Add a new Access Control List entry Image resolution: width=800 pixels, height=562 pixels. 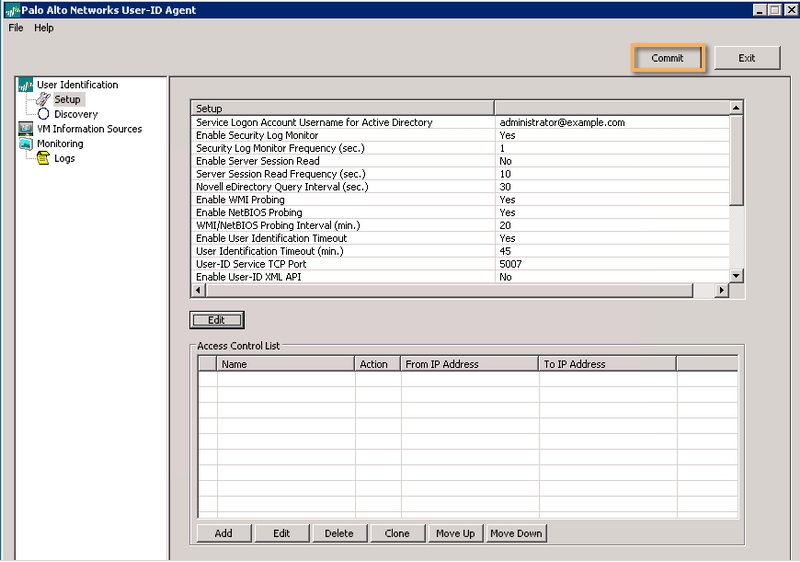(x=223, y=533)
